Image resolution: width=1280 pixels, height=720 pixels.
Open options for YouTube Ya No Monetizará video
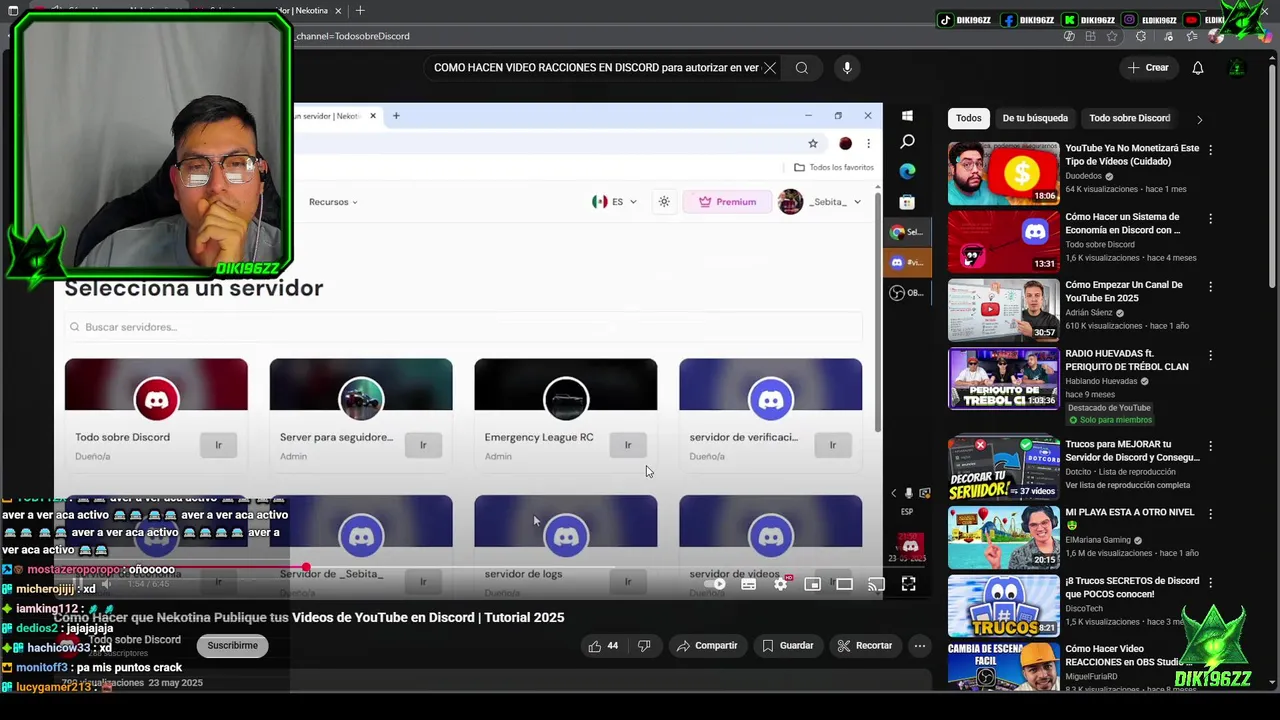pyautogui.click(x=1210, y=150)
